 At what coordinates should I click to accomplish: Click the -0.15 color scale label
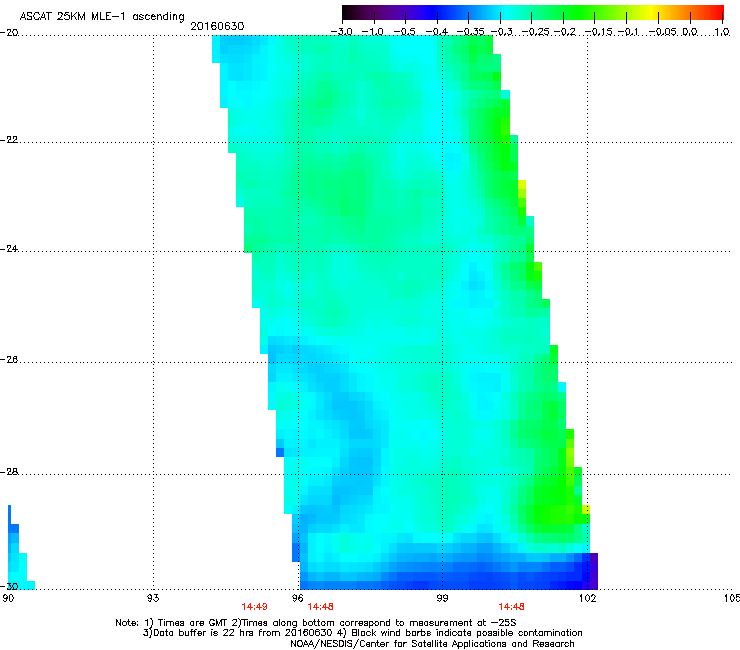599,32
